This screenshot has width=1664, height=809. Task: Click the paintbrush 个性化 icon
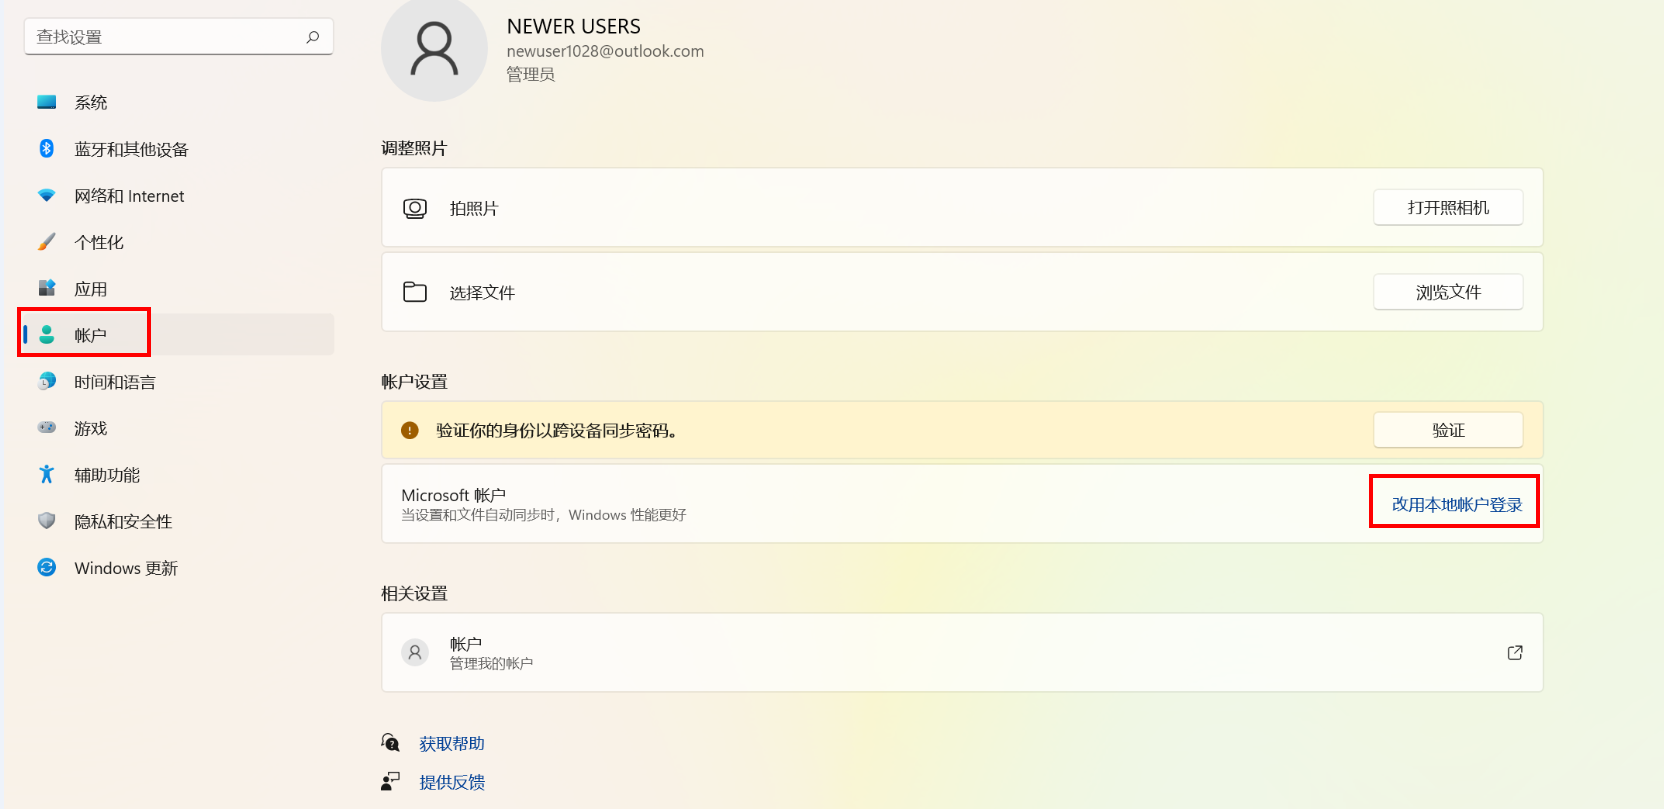pyautogui.click(x=47, y=242)
